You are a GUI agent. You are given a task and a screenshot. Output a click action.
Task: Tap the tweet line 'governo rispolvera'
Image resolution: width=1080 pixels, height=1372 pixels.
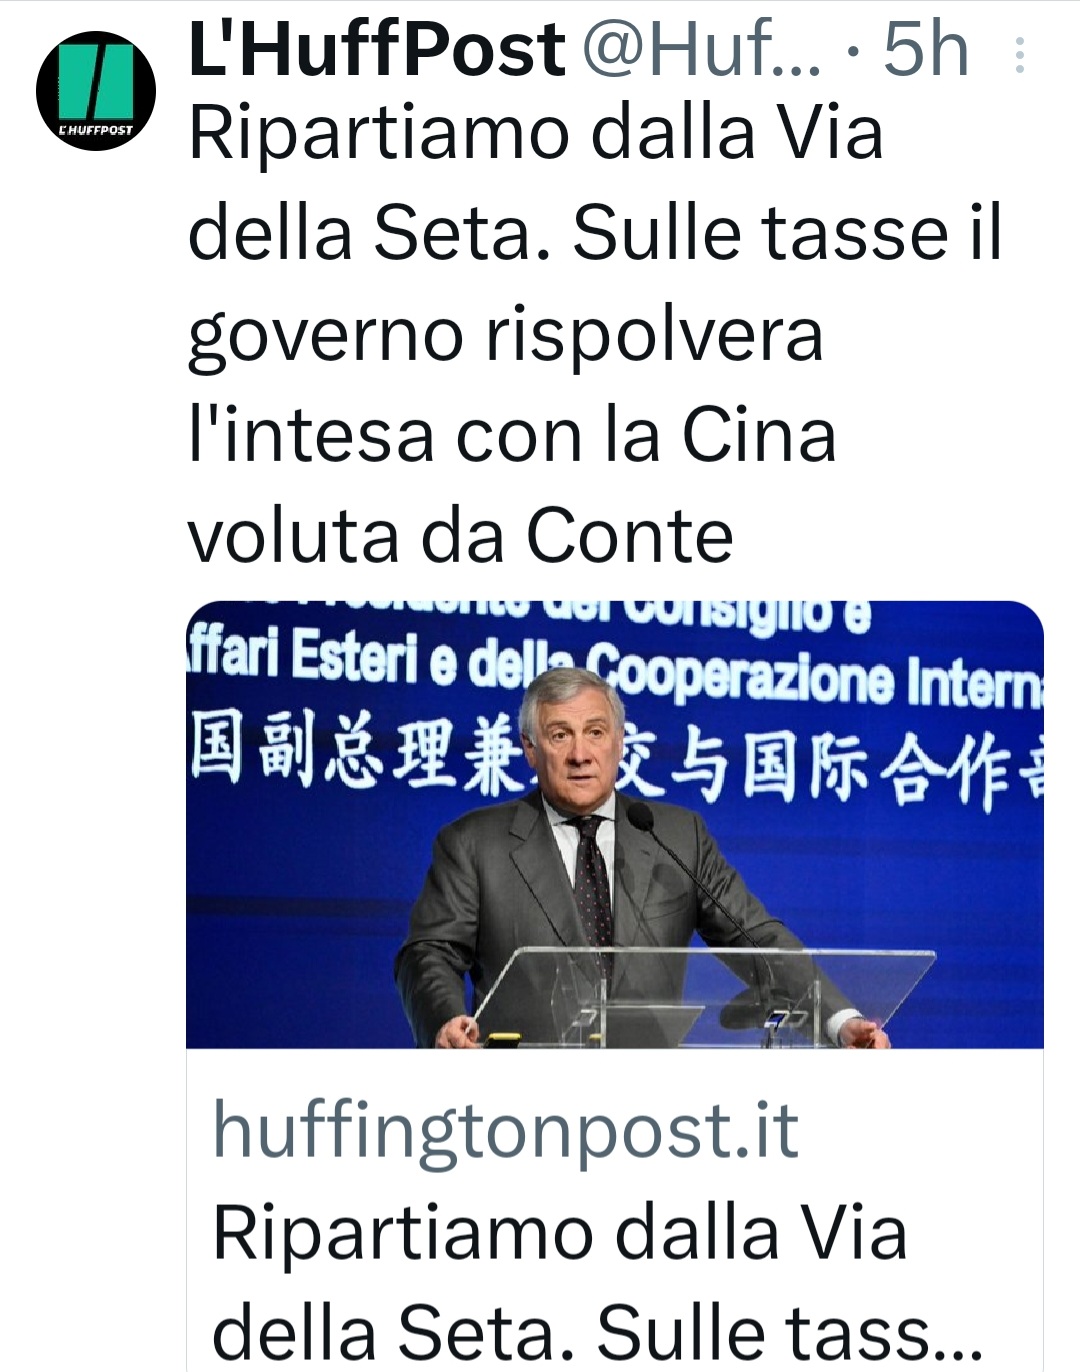coord(505,337)
